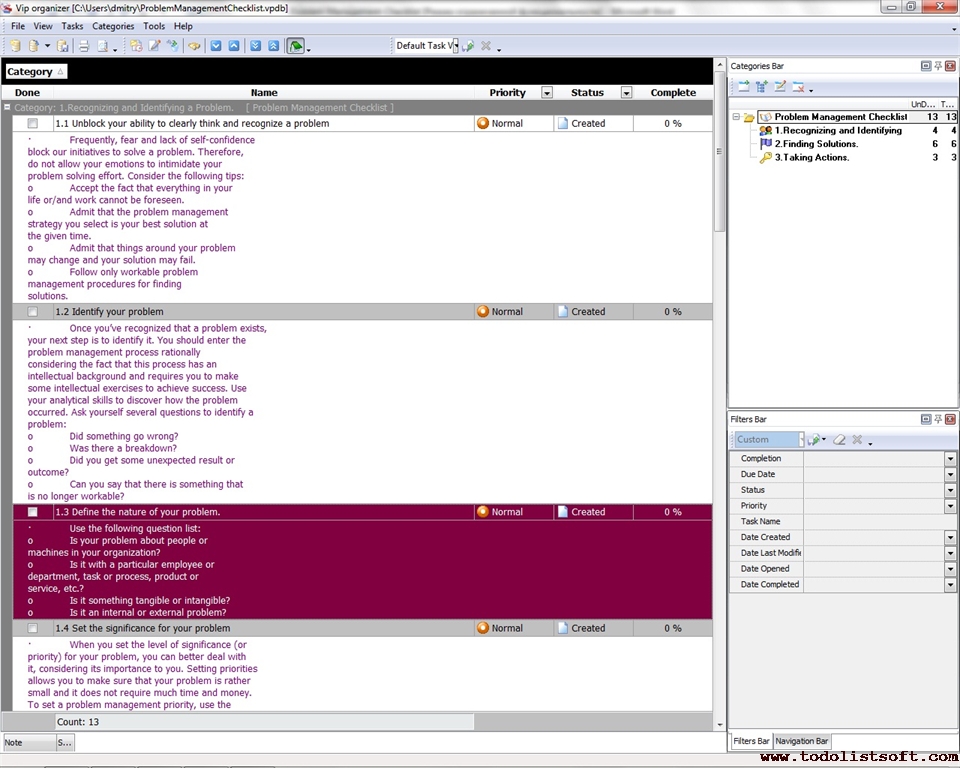The image size is (960, 768).
Task: Collapse the Problem Management Checklist tree node
Action: coord(736,117)
